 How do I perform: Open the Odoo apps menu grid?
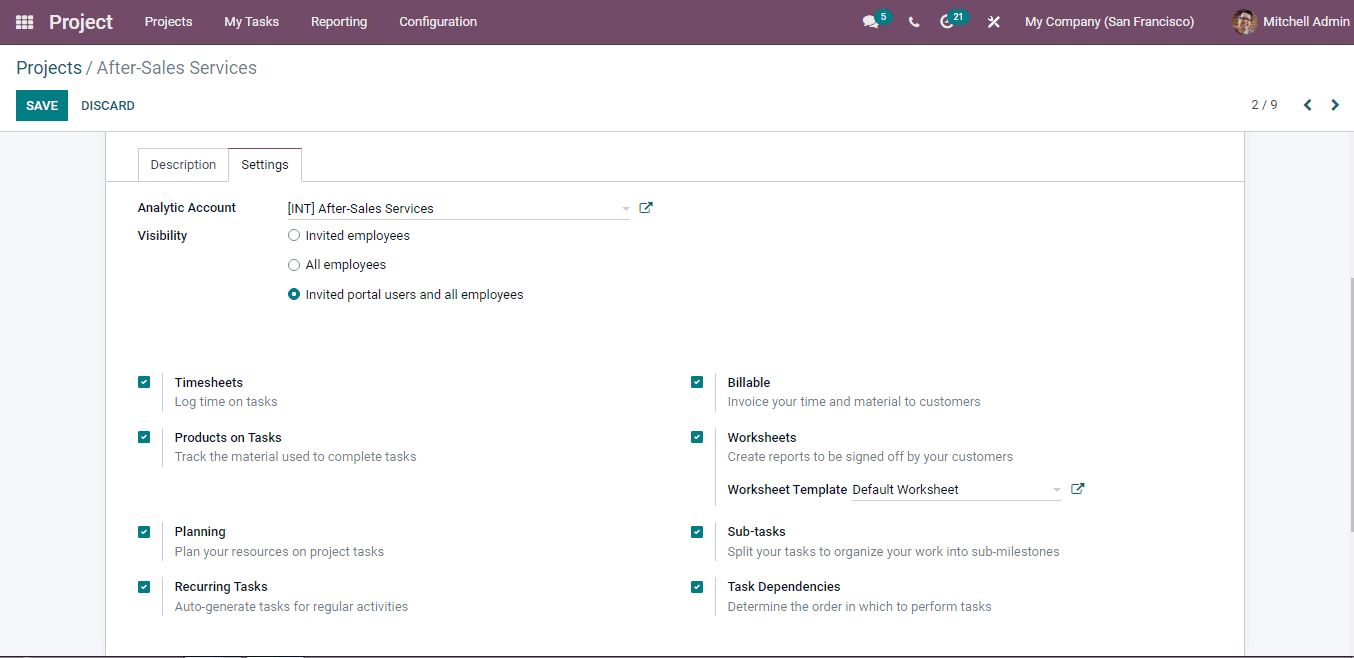(x=24, y=21)
